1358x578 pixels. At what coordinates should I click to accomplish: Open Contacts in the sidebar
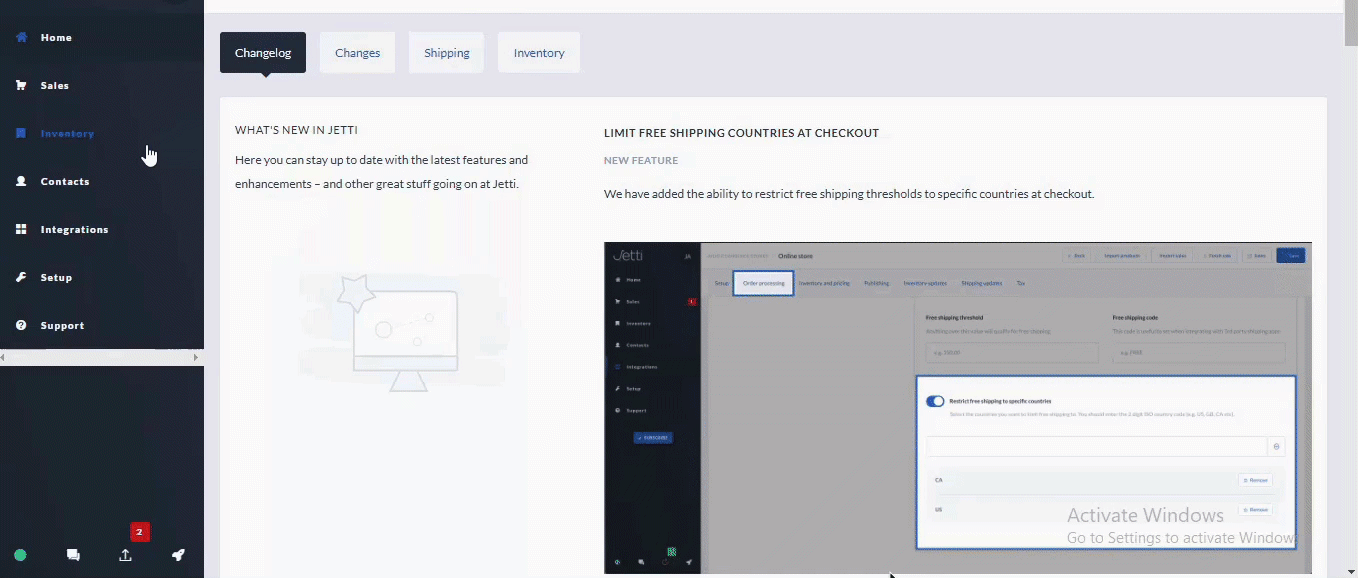click(52, 181)
